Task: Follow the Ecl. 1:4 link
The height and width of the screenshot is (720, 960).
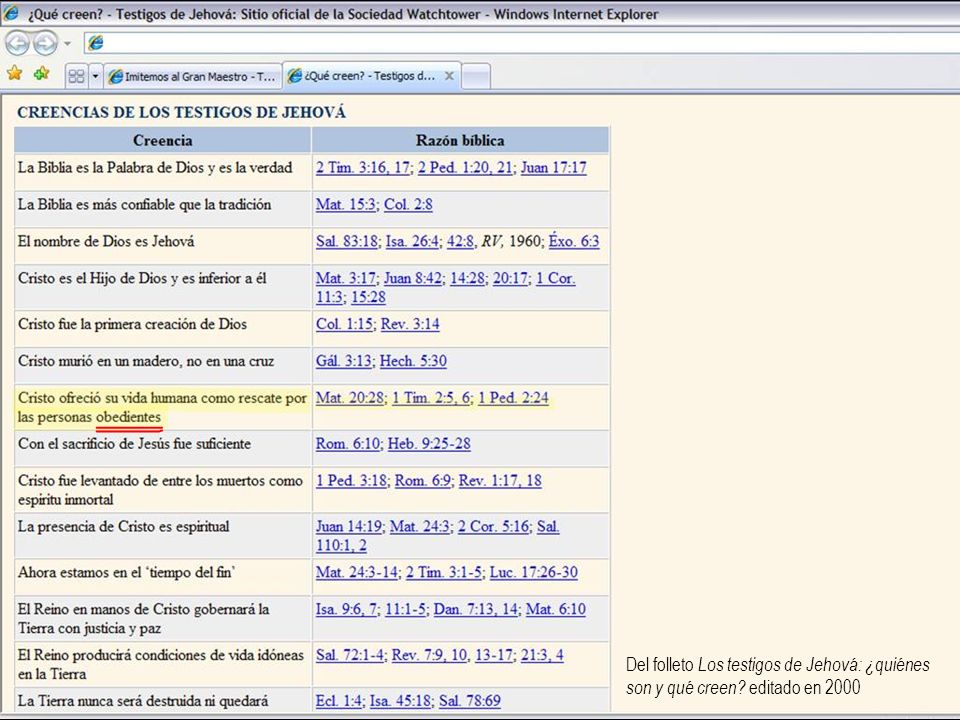Action: 339,700
